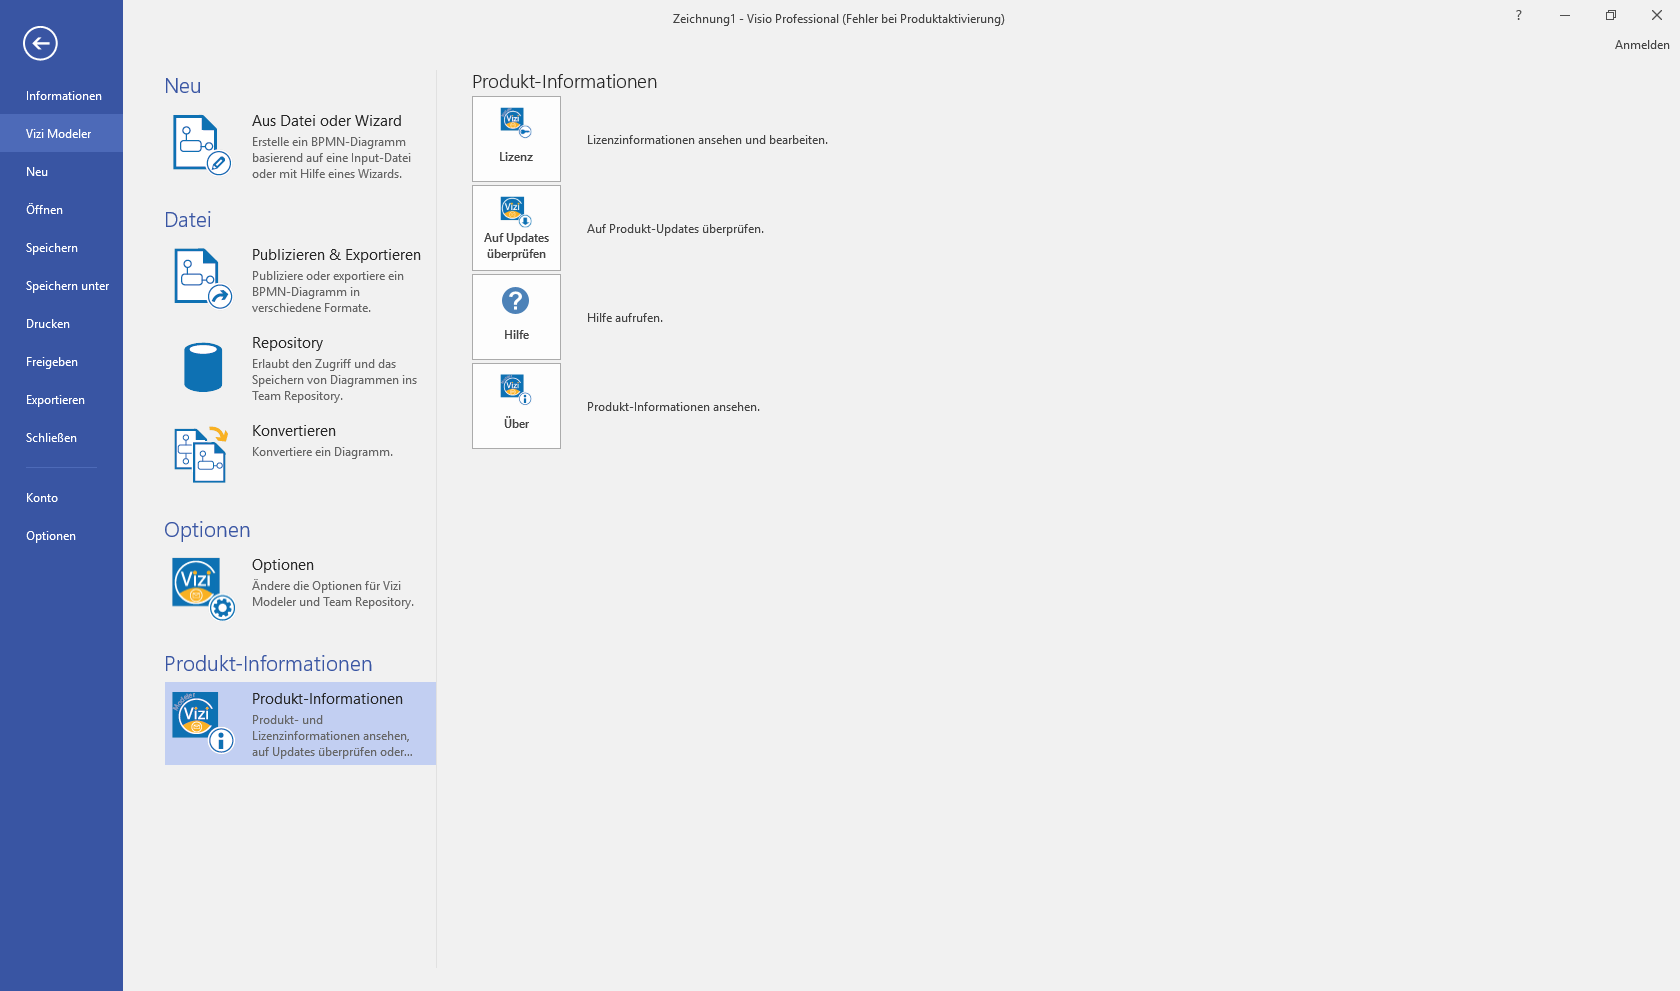The image size is (1680, 991).
Task: Open the Lizenz tile
Action: point(516,139)
